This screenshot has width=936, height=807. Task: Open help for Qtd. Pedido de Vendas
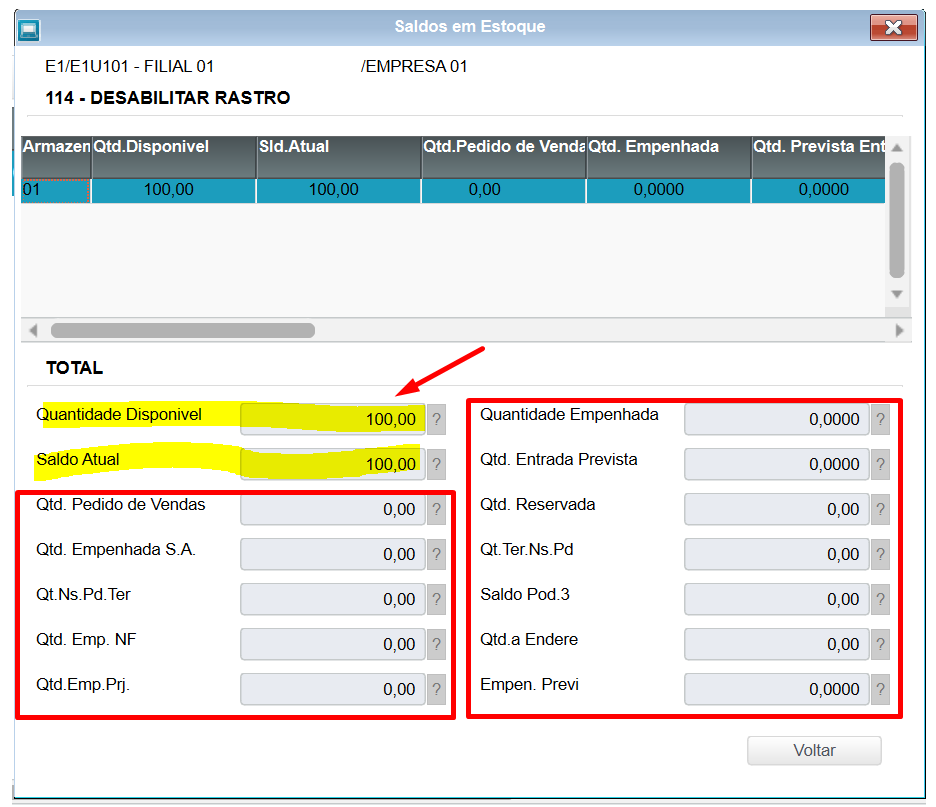(x=436, y=509)
